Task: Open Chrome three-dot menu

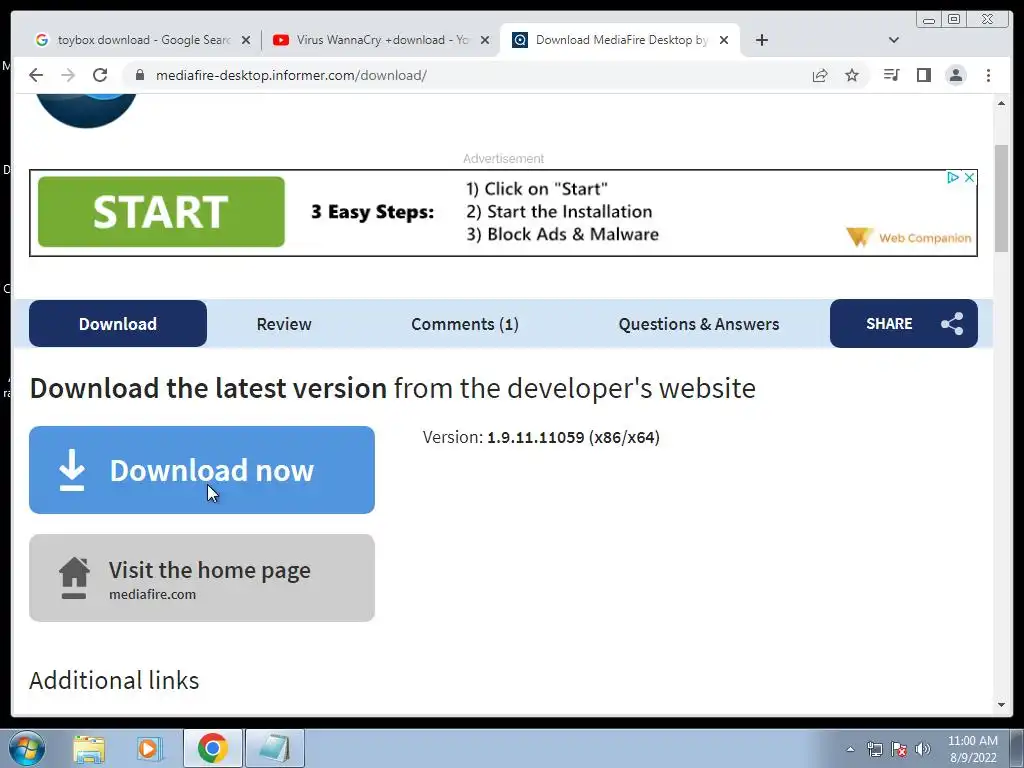Action: [988, 75]
